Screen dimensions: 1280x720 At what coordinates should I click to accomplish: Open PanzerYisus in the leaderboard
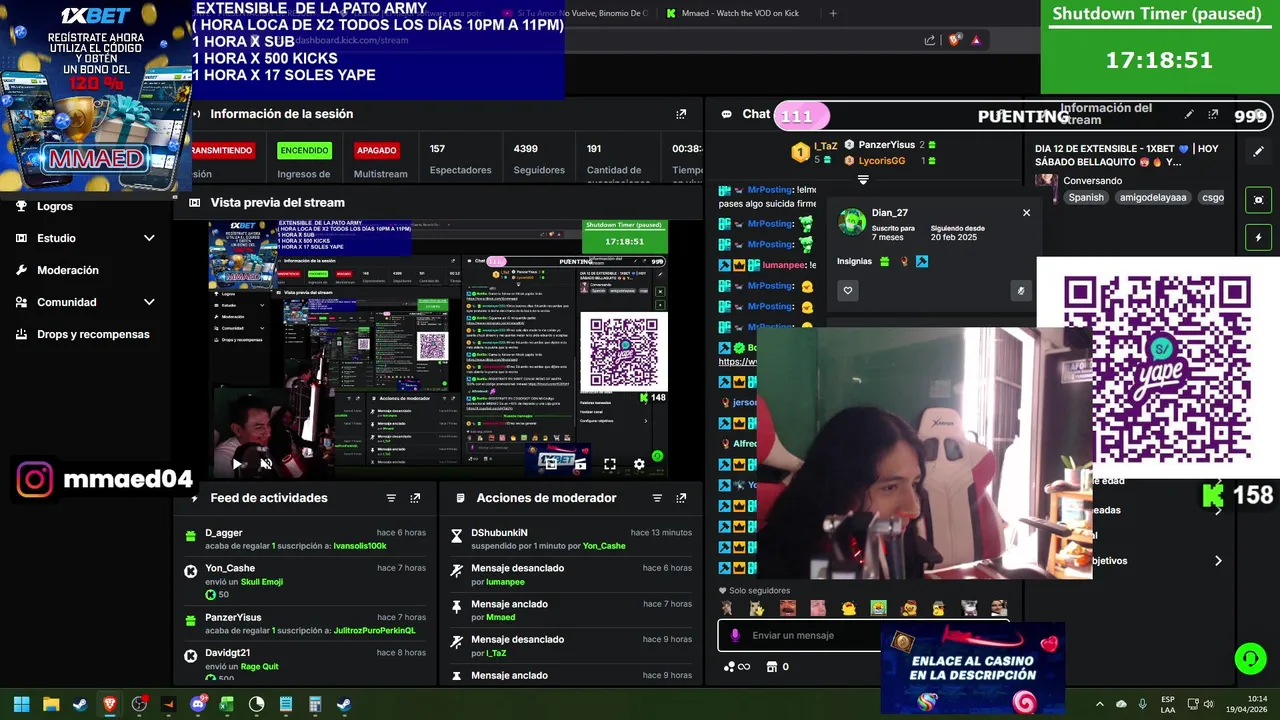pyautogui.click(x=886, y=145)
